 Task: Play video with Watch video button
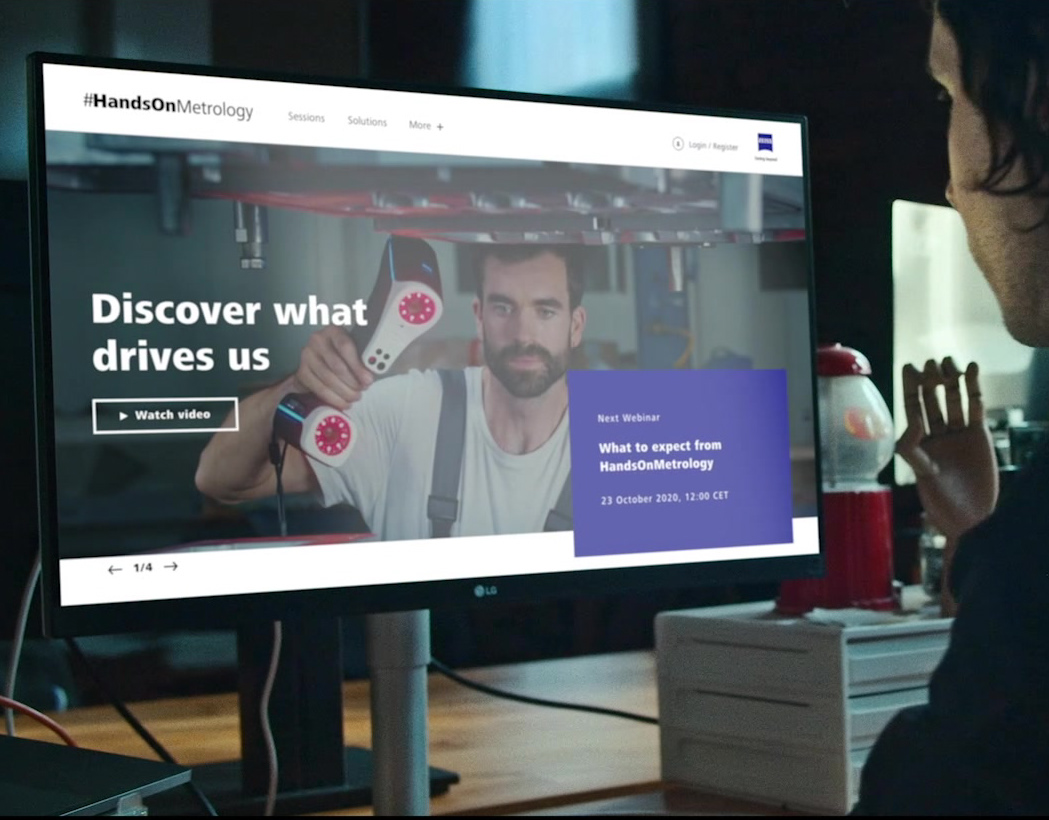(x=165, y=415)
